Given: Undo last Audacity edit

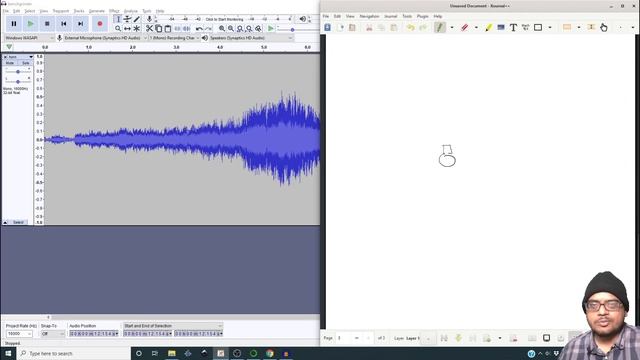Looking at the screenshot, I should point(199,29).
